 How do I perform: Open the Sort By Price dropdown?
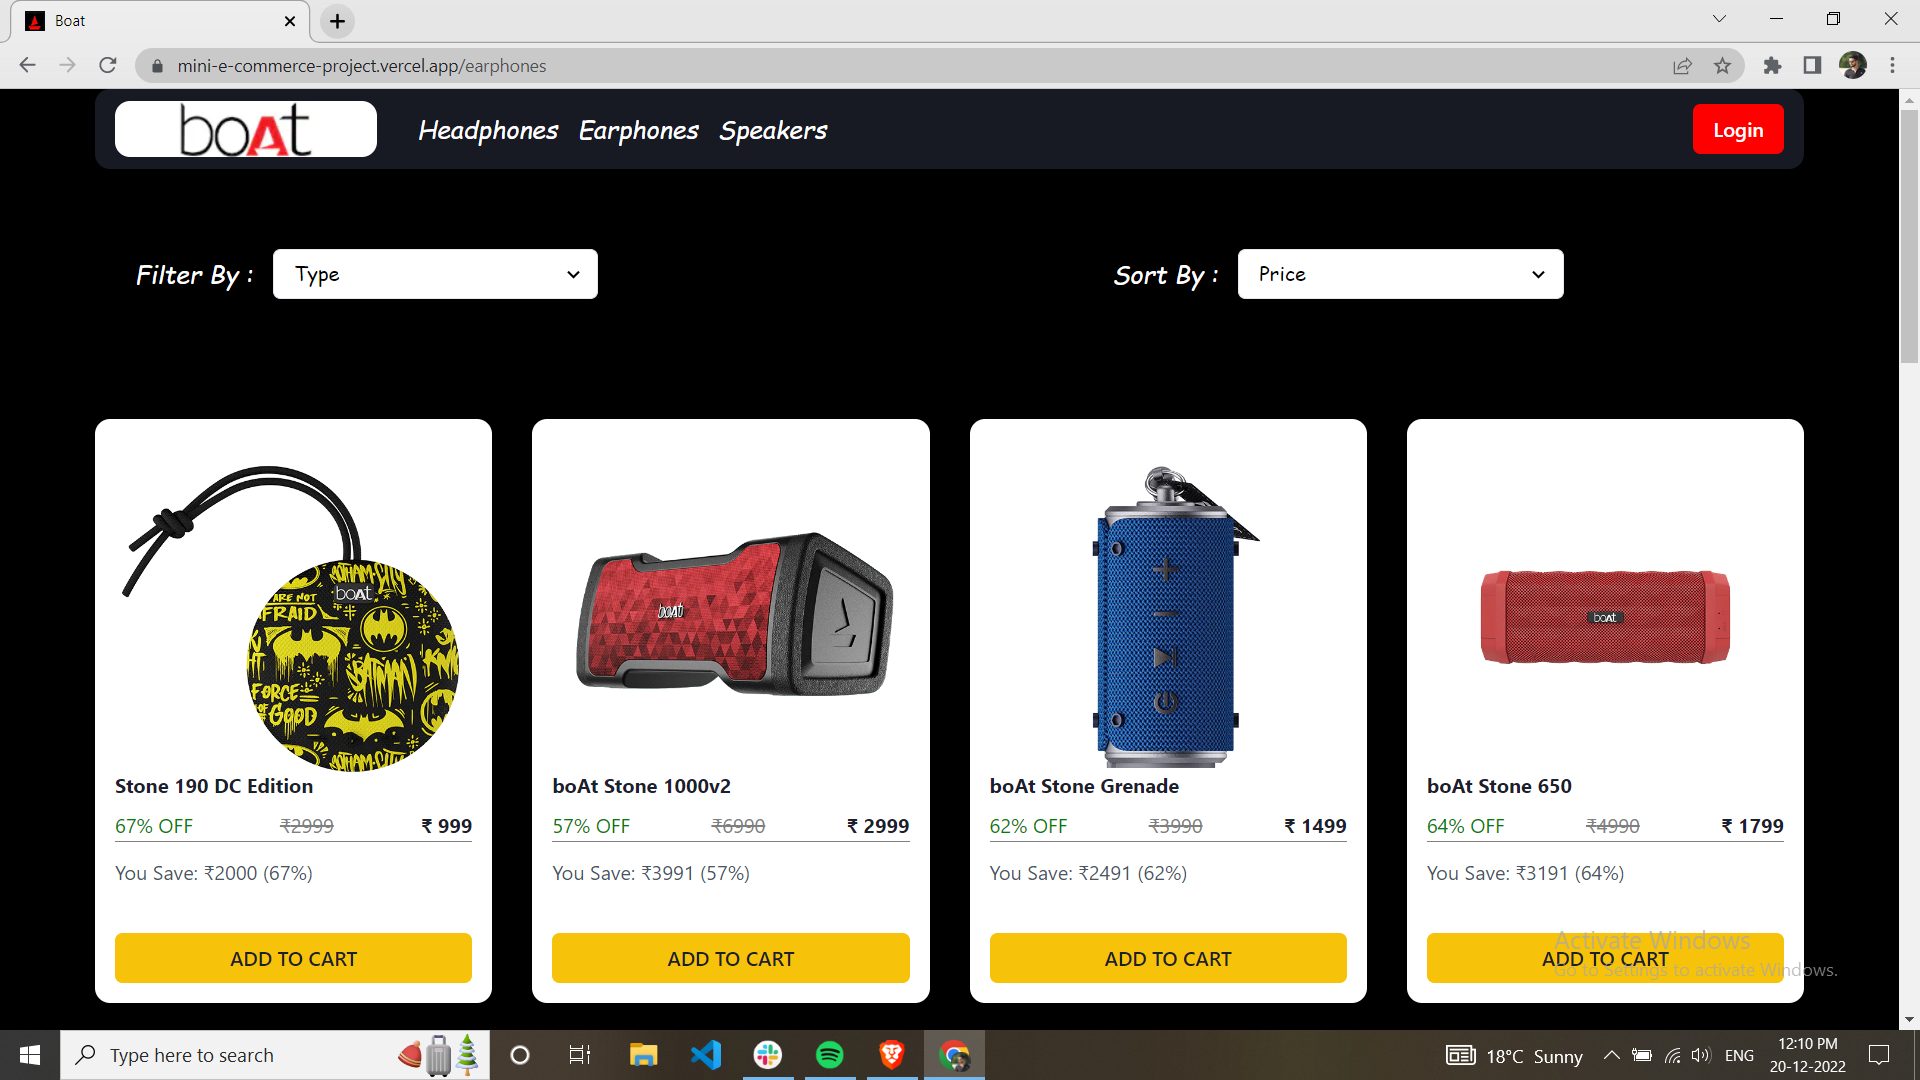(1399, 273)
